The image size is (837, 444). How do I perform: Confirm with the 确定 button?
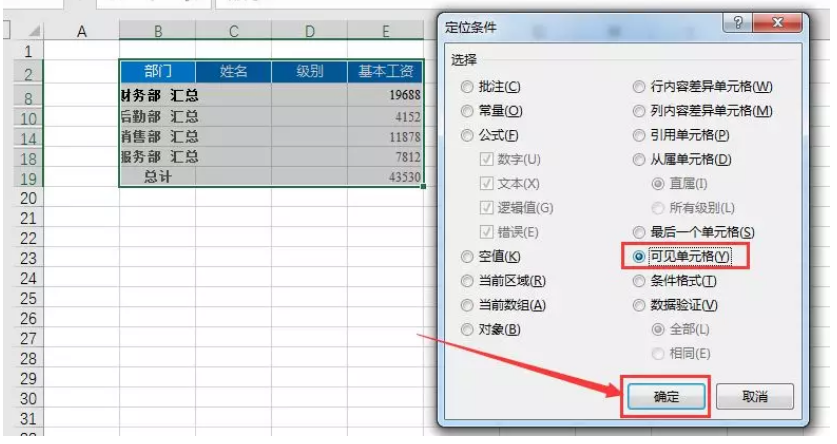click(x=666, y=397)
